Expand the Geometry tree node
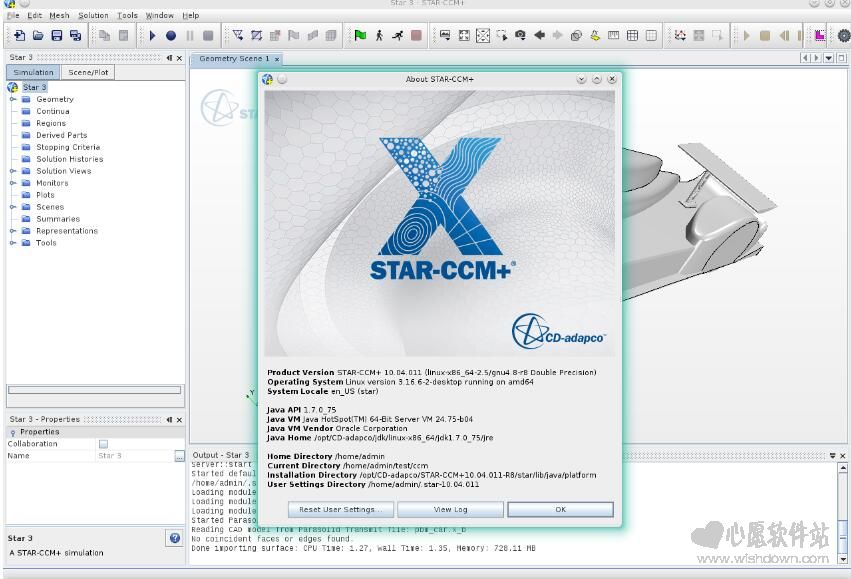Screen dimensions: 851x579 pos(13,99)
